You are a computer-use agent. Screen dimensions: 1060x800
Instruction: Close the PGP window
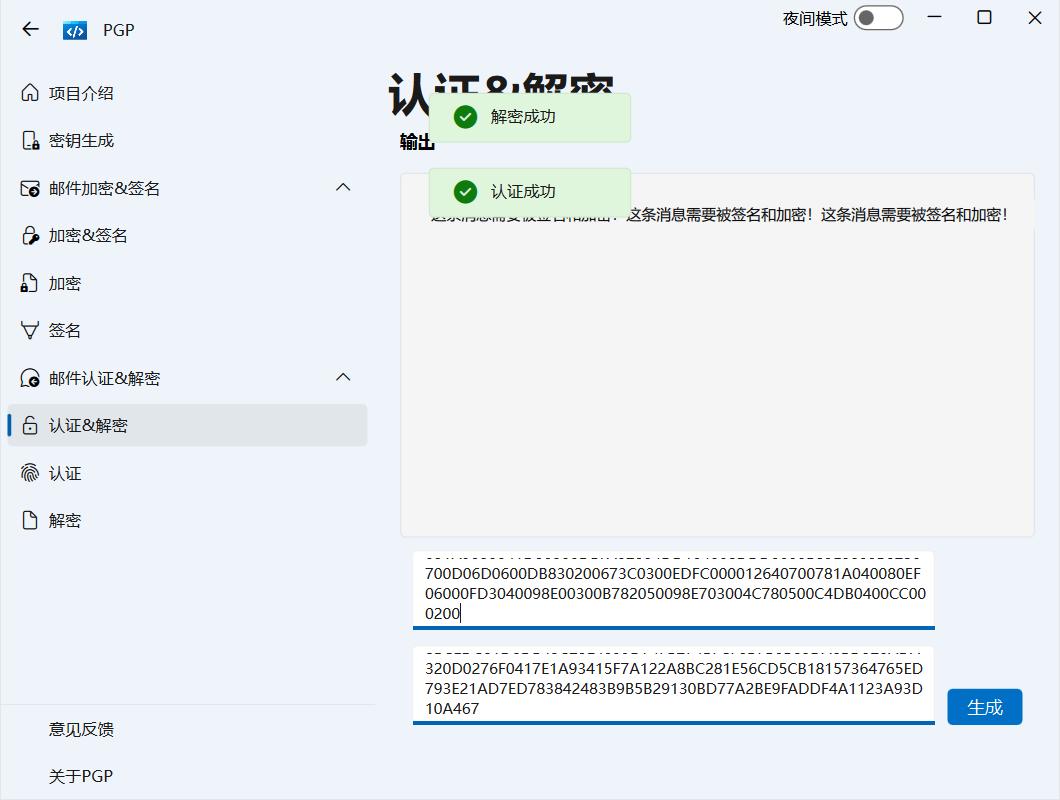pos(1034,18)
